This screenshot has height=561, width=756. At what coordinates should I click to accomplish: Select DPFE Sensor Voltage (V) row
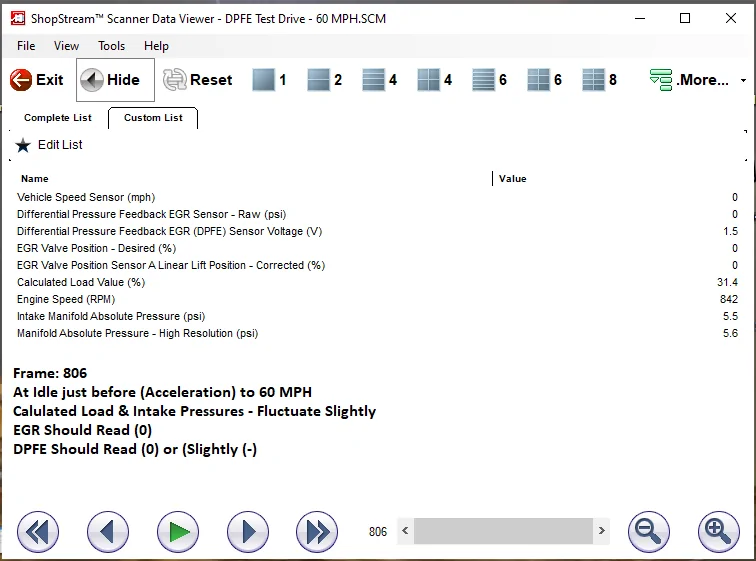377,231
